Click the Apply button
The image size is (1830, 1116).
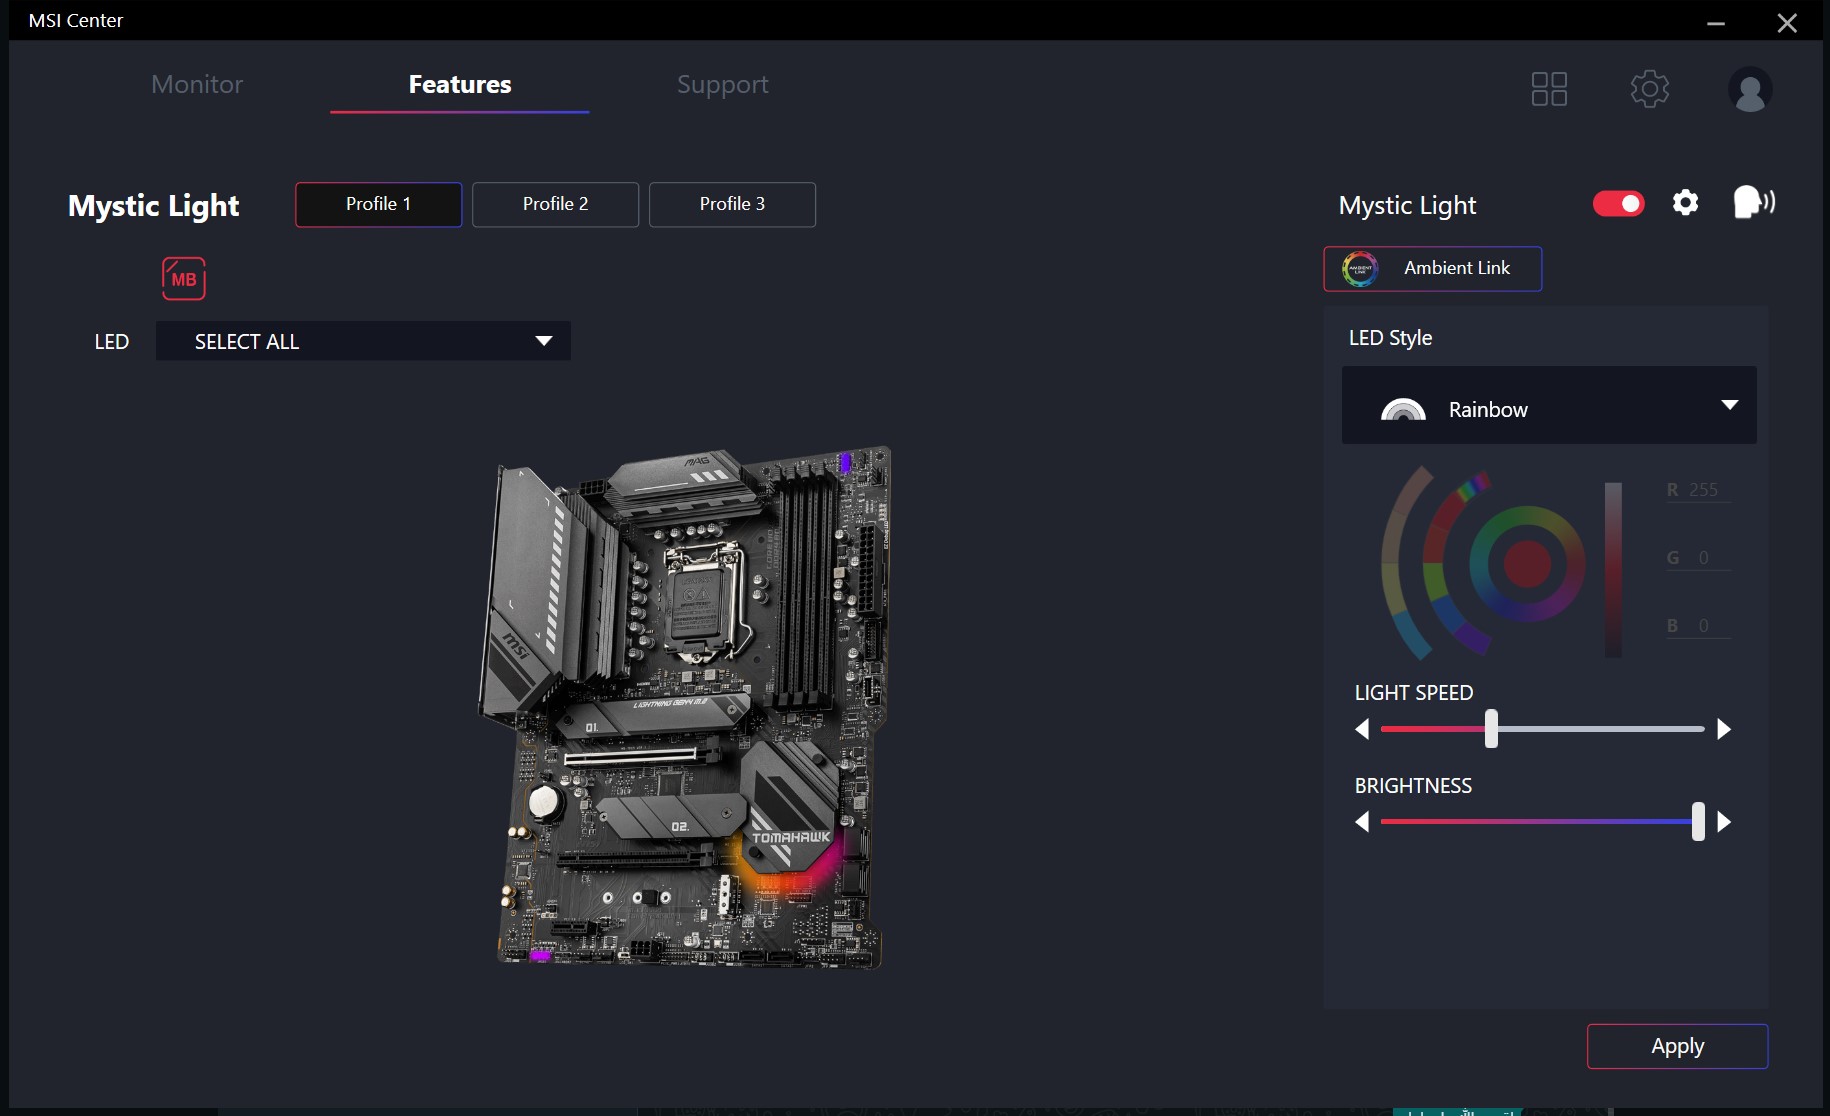[x=1677, y=1046]
